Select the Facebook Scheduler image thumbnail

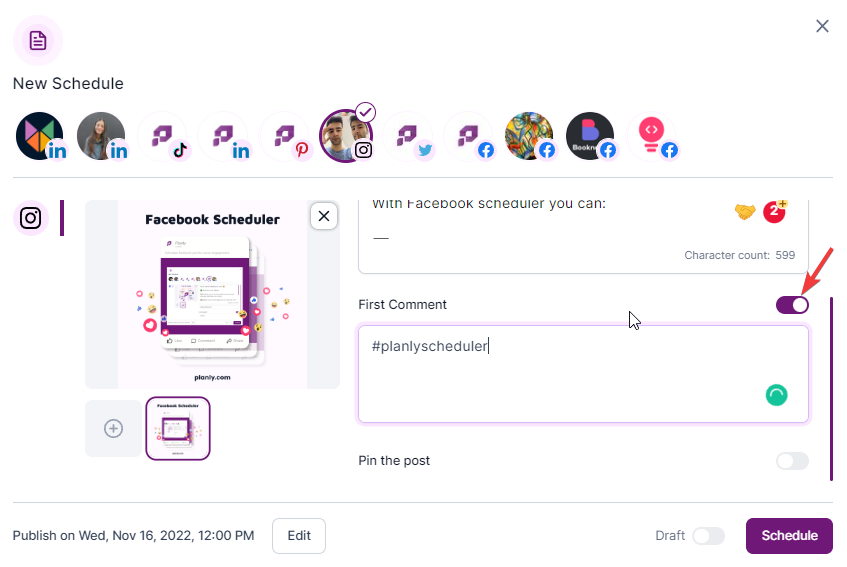point(178,429)
